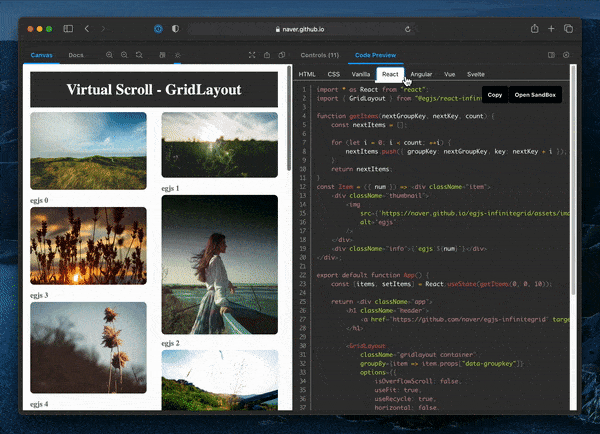Change addons panel orientation icon

click(551, 55)
